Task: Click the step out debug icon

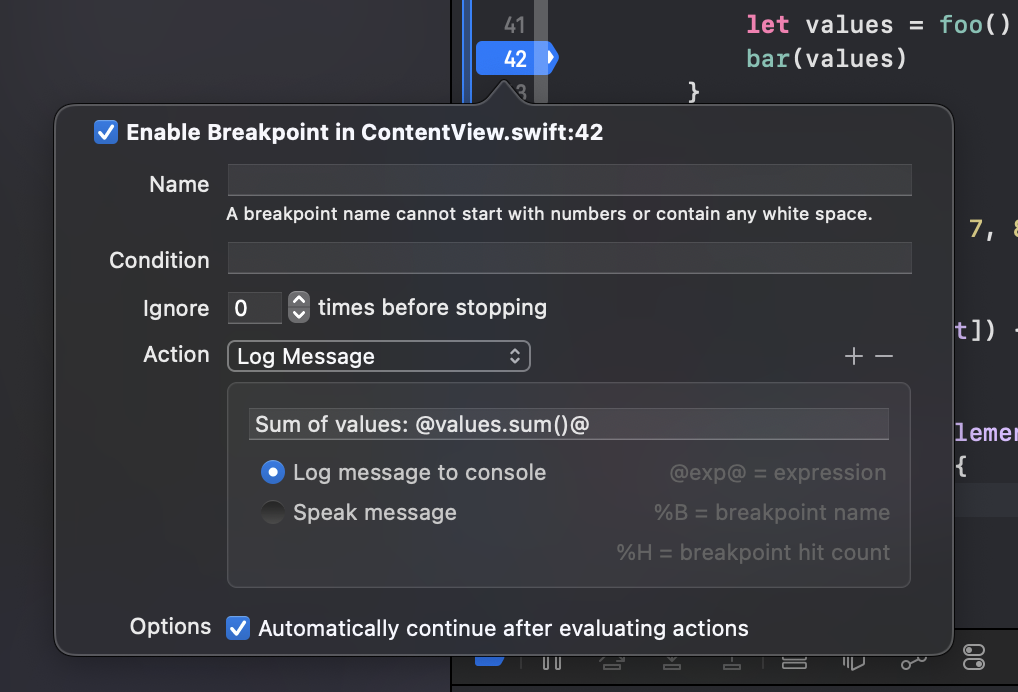Action: click(x=732, y=662)
